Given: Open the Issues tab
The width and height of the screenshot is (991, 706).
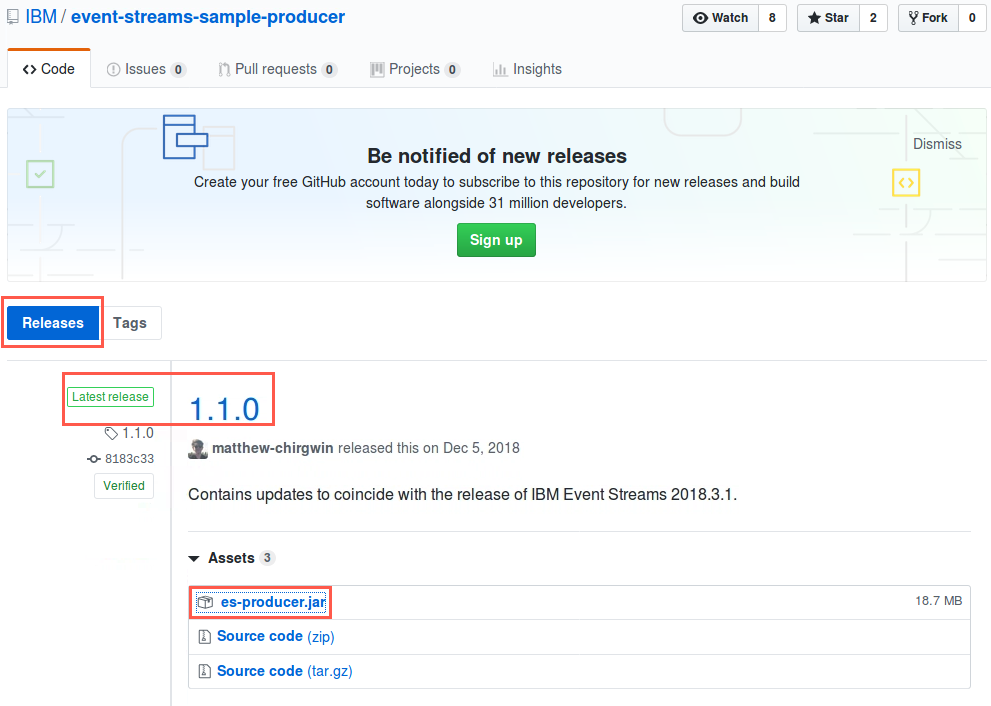Looking at the screenshot, I should click(146, 70).
